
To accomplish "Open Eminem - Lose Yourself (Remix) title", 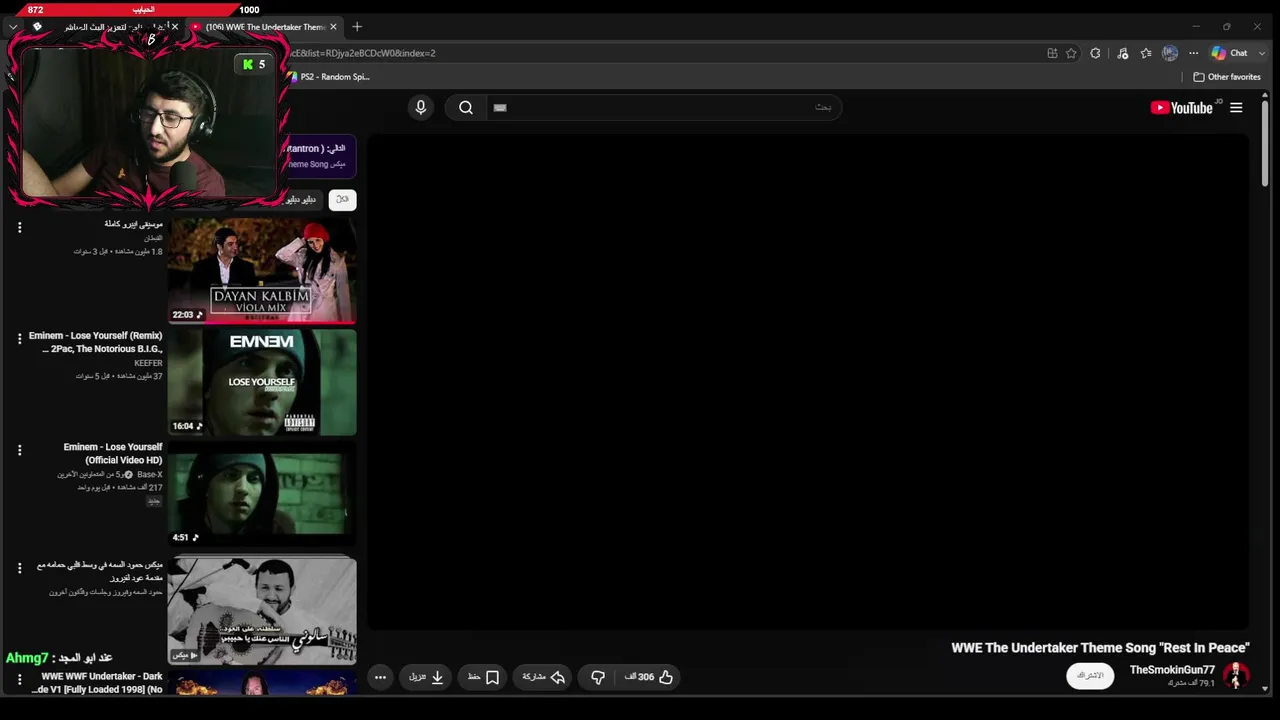I will click(x=96, y=342).
